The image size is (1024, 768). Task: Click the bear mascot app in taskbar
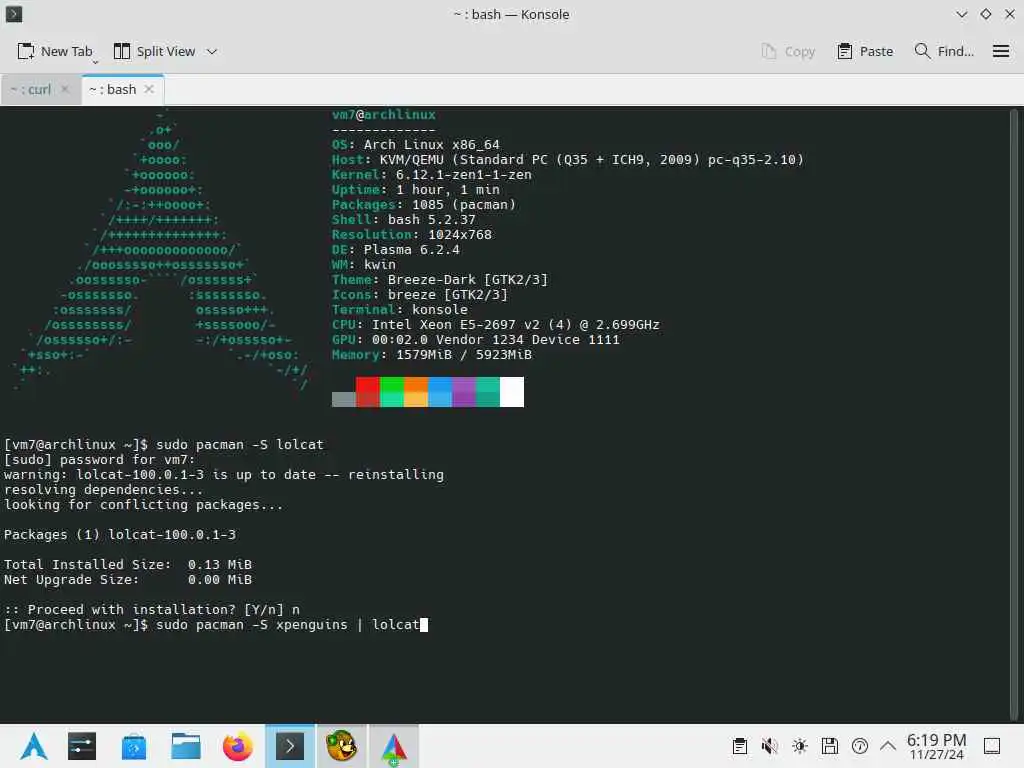(x=342, y=746)
